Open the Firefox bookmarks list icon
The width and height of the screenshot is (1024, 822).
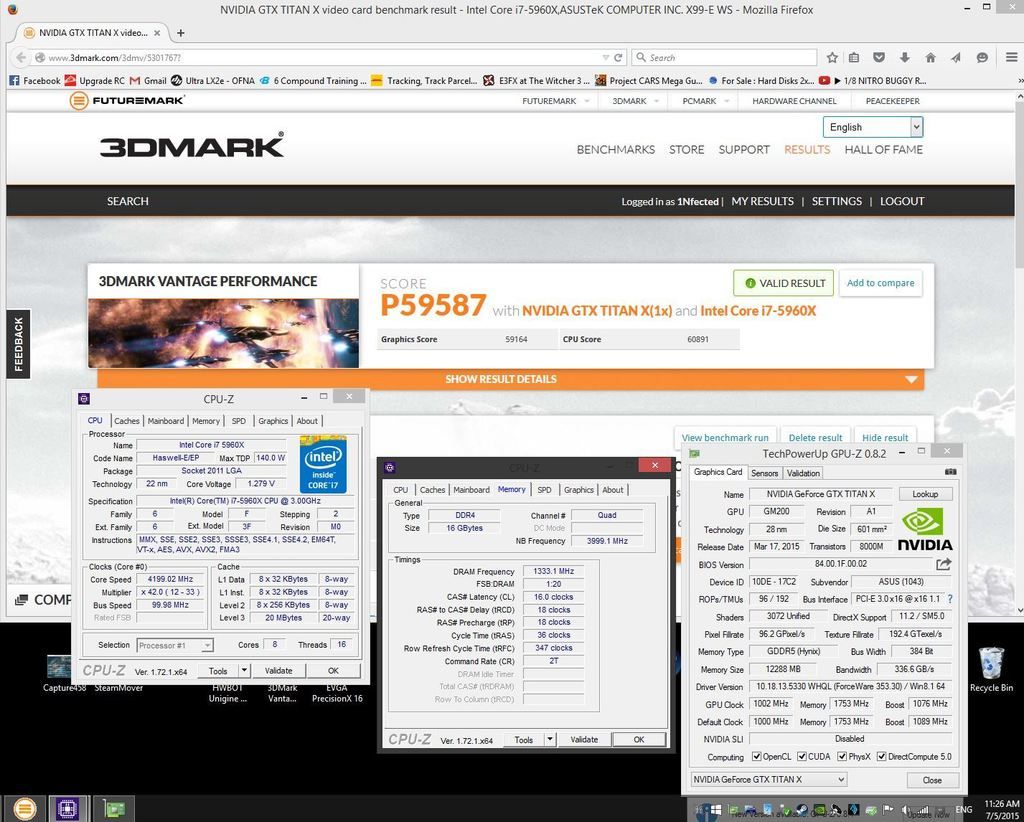click(854, 57)
